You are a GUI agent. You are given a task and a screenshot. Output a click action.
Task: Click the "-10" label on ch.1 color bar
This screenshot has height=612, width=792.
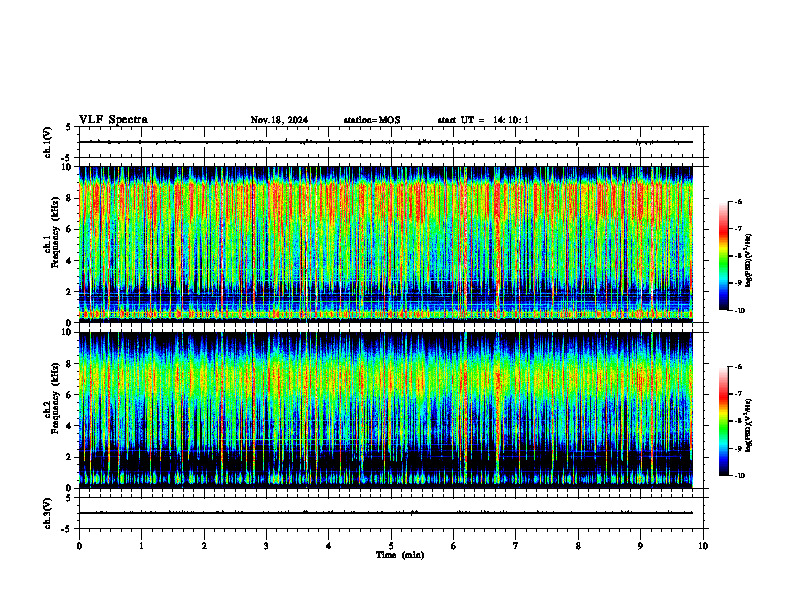point(739,311)
